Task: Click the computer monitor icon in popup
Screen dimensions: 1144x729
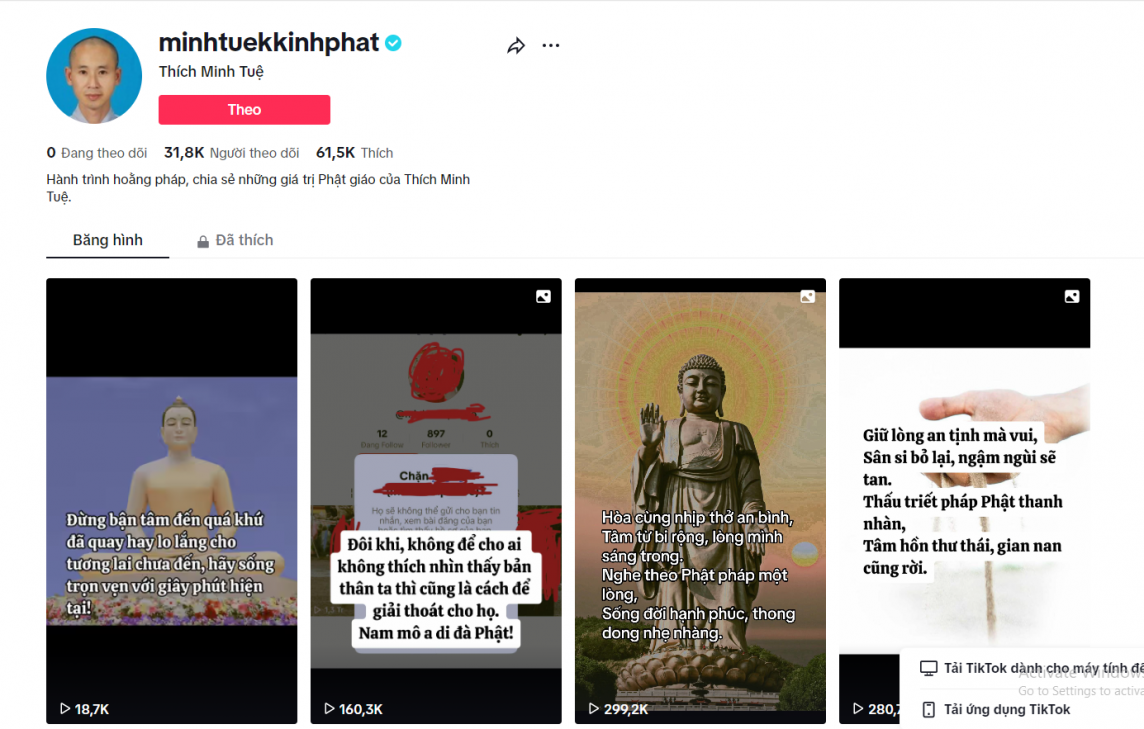Action: (928, 668)
